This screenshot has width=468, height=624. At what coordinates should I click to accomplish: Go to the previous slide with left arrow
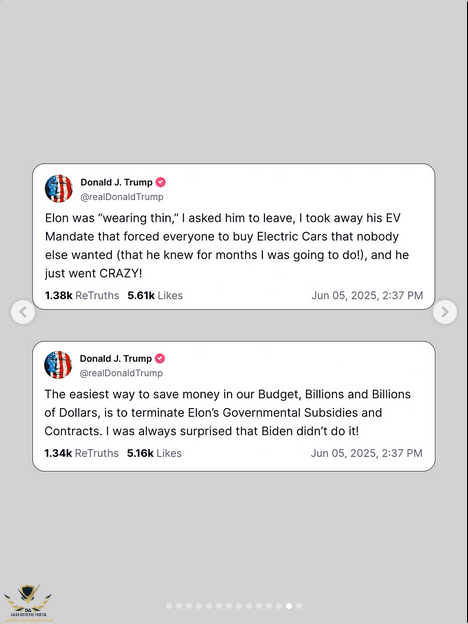[23, 312]
